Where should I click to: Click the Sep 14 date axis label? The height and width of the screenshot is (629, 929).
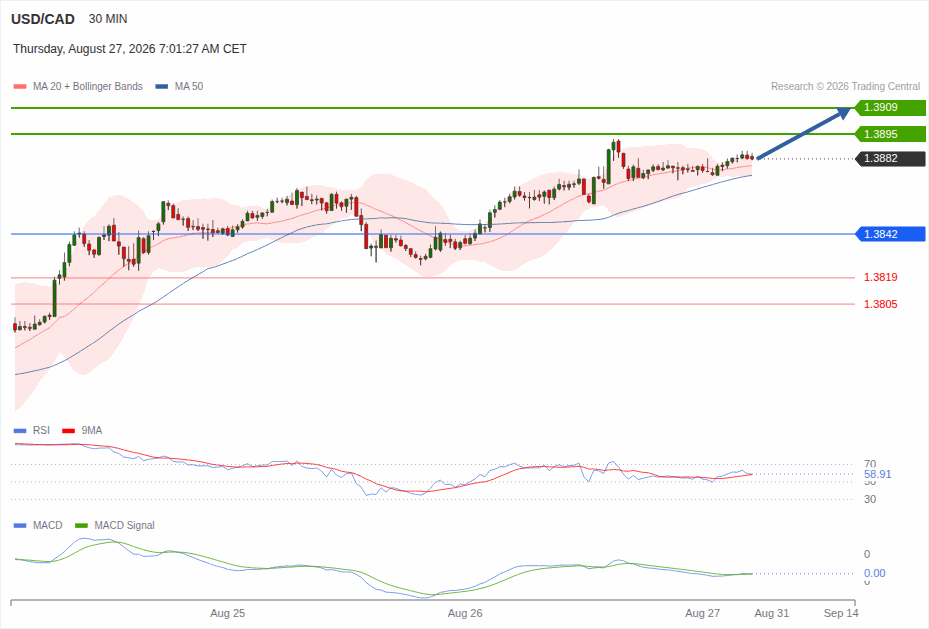coord(841,613)
